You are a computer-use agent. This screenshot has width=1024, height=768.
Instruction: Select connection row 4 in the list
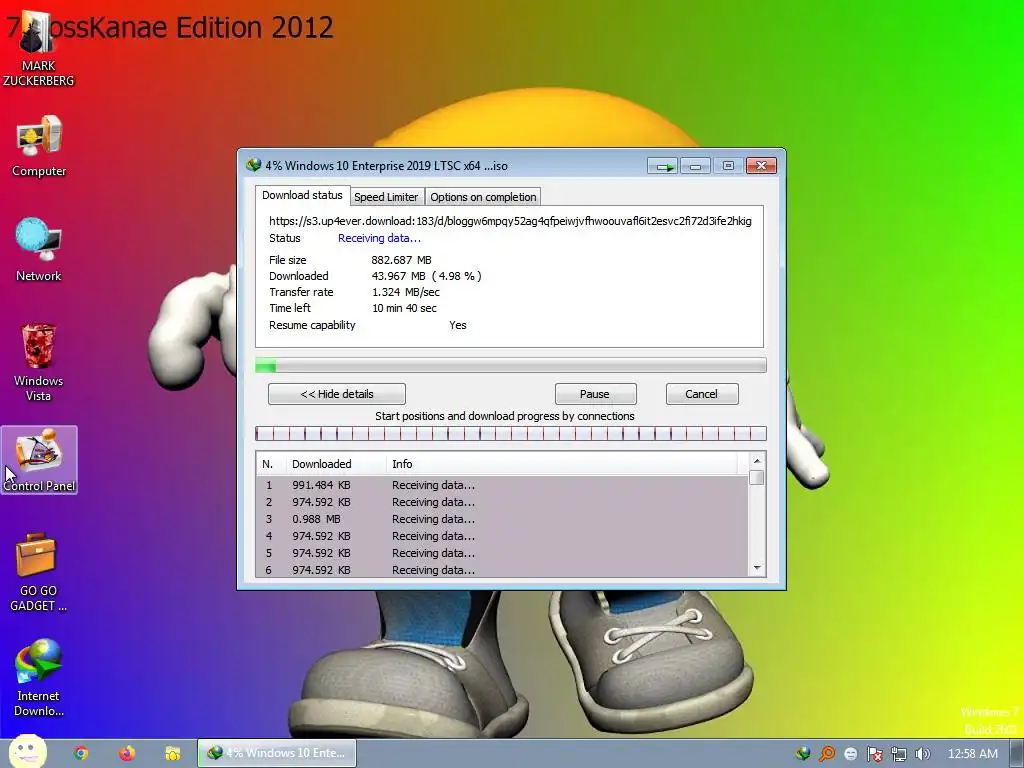[x=502, y=536]
